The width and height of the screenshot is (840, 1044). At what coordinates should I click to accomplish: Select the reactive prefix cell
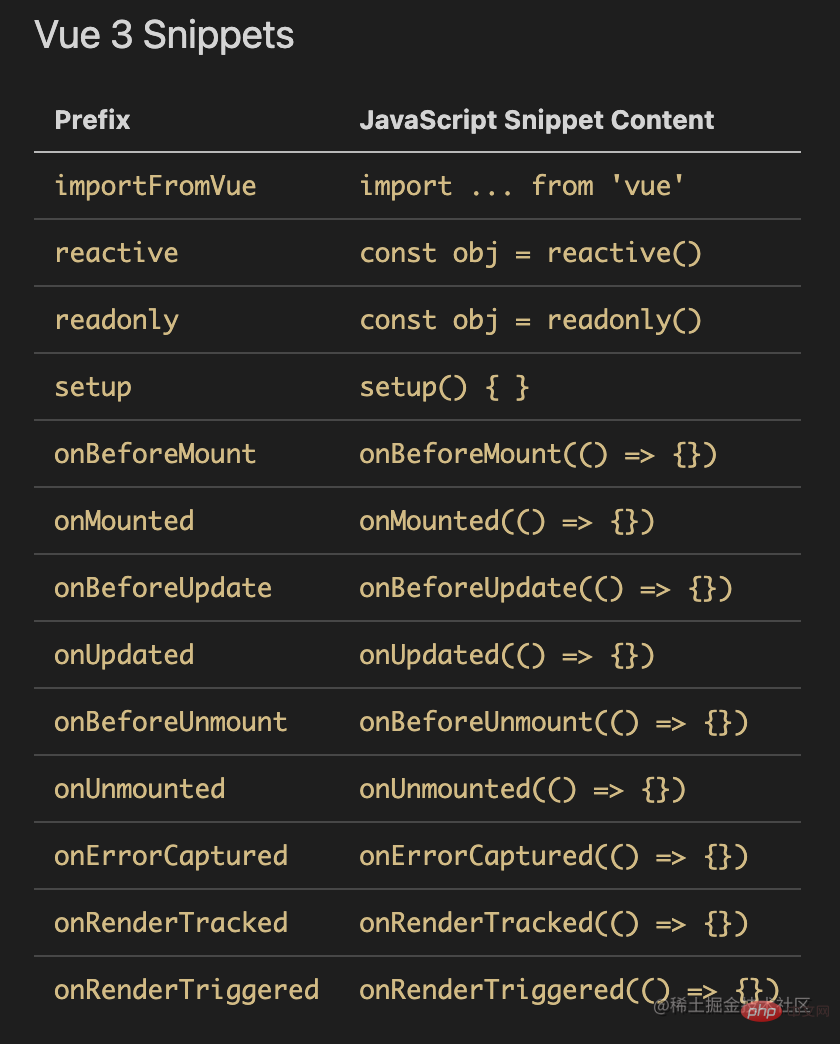coord(116,253)
